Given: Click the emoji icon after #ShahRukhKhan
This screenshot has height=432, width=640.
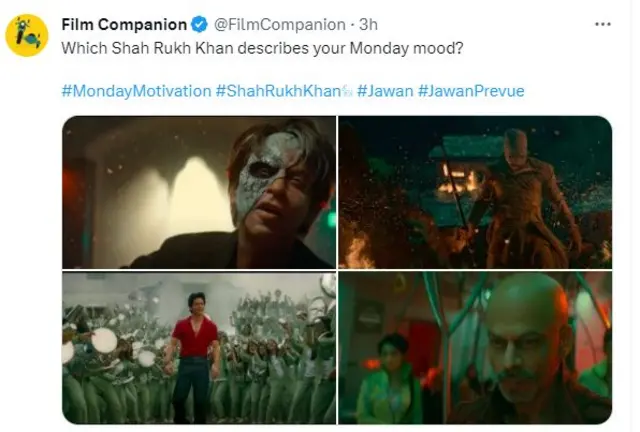Looking at the screenshot, I should click(x=347, y=91).
